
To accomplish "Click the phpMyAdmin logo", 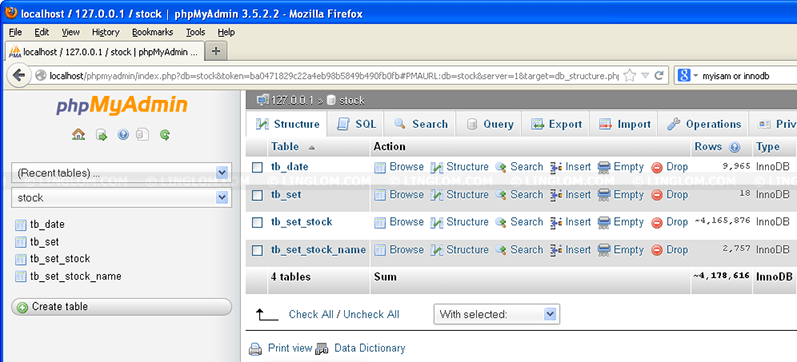I will pos(121,106).
